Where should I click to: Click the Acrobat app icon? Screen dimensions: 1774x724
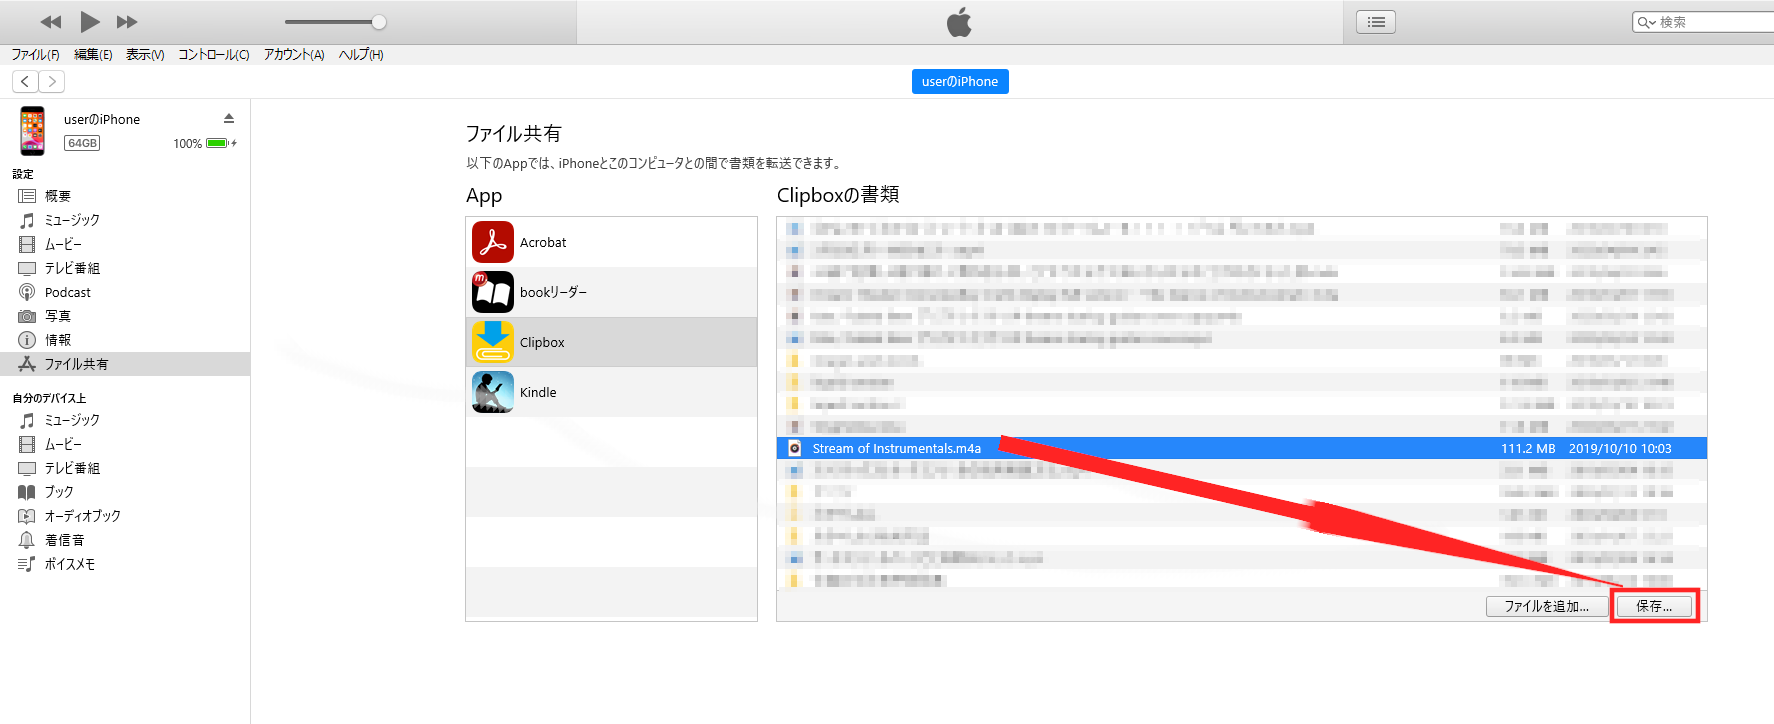pyautogui.click(x=493, y=242)
